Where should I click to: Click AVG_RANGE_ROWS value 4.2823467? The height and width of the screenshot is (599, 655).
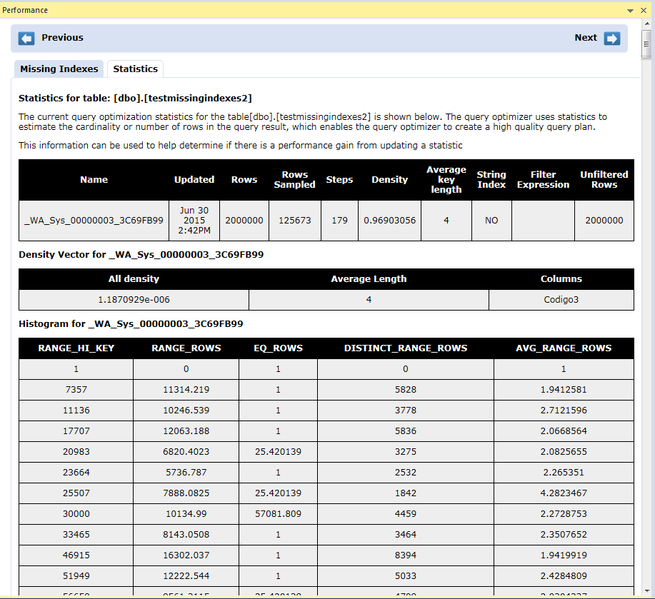coord(564,493)
